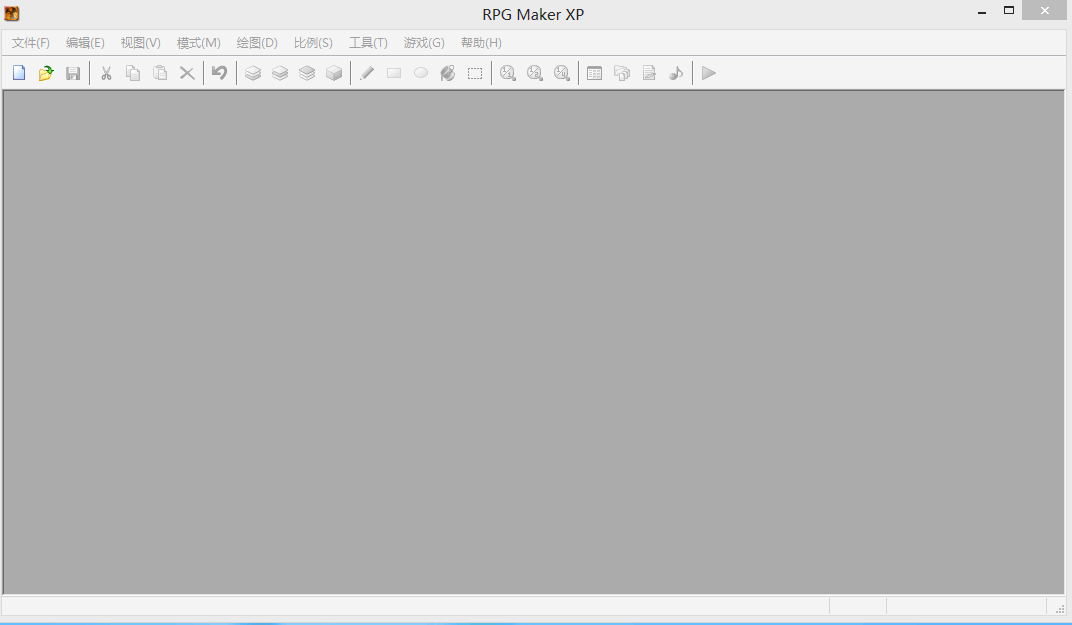
Task: Open an existing project via folder icon
Action: pyautogui.click(x=46, y=73)
